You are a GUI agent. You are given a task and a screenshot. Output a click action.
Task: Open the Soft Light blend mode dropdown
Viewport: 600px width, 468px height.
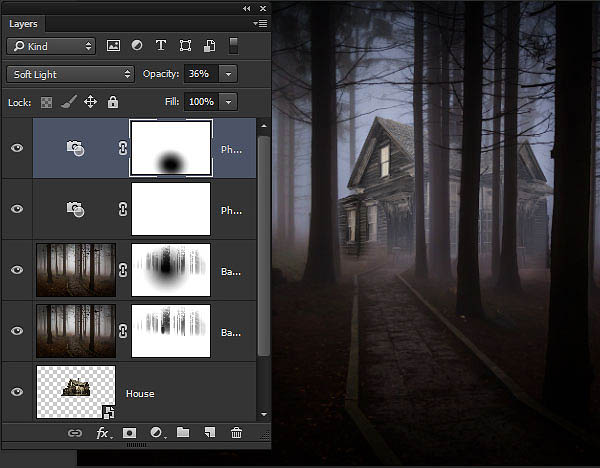click(x=70, y=74)
